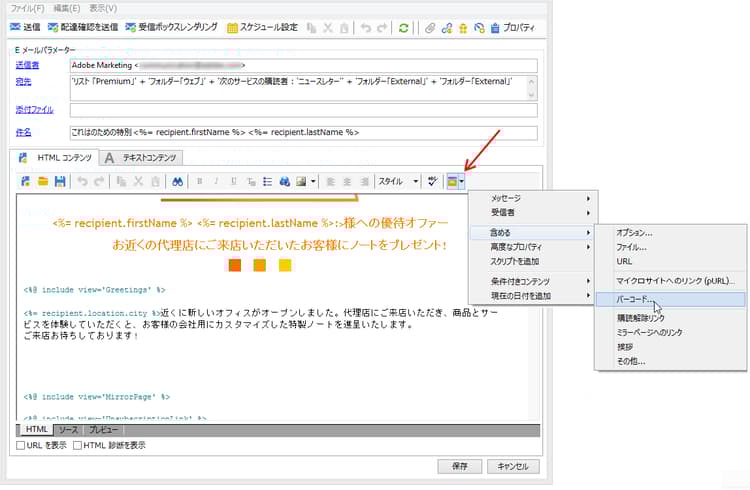Open the dropdown arrow beside the image icon

point(313,181)
